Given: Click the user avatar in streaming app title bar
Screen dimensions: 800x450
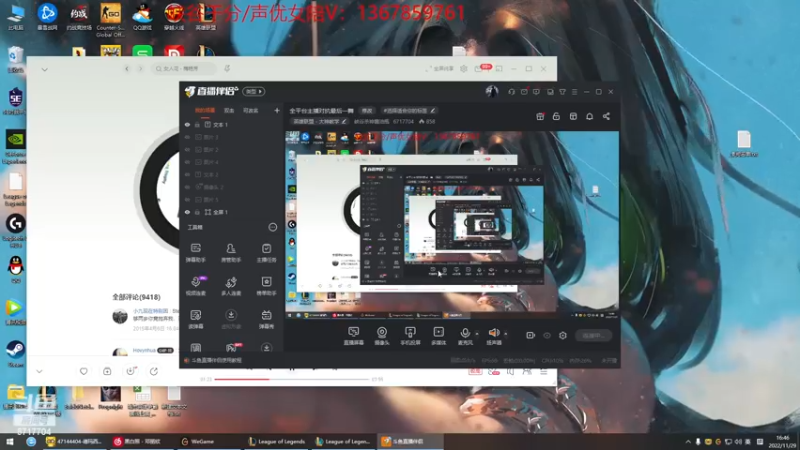Looking at the screenshot, I should pos(492,91).
